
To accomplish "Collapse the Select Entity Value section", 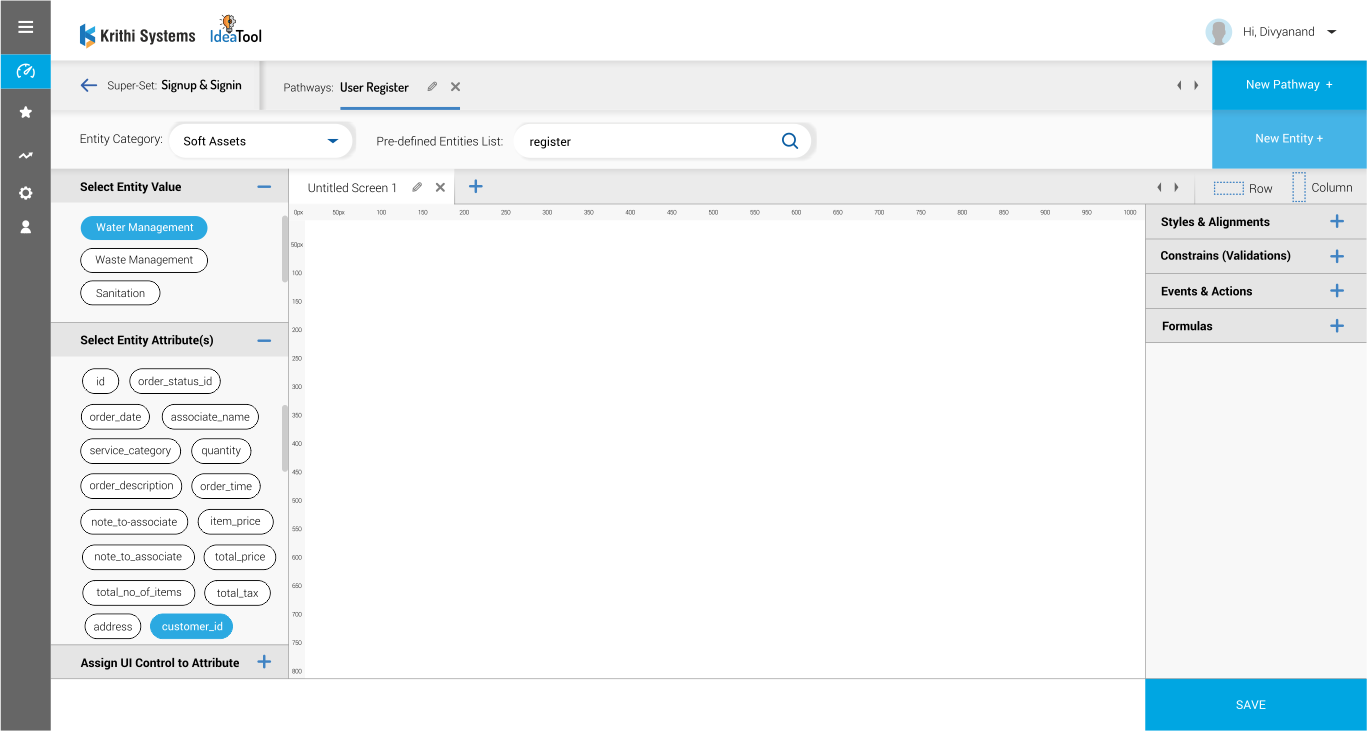I will pos(264,187).
